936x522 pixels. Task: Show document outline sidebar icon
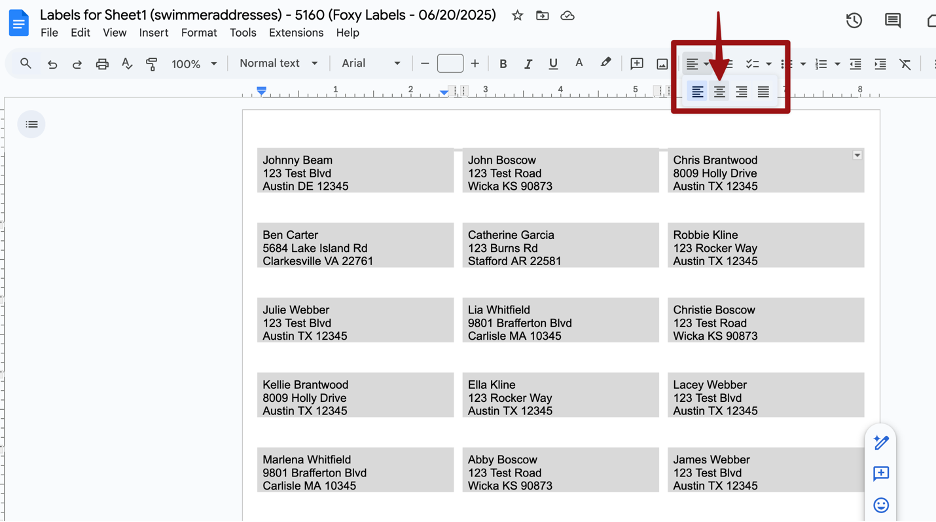pos(32,124)
